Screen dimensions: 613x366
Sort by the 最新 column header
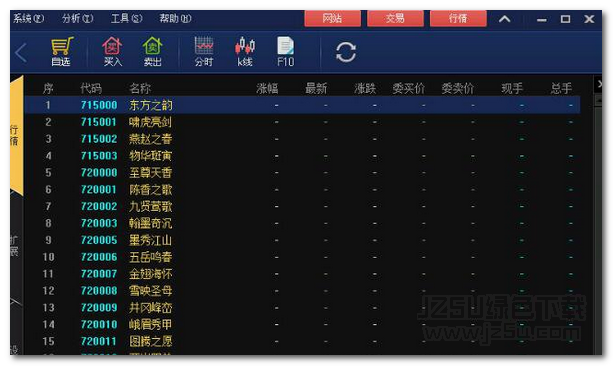[316, 89]
